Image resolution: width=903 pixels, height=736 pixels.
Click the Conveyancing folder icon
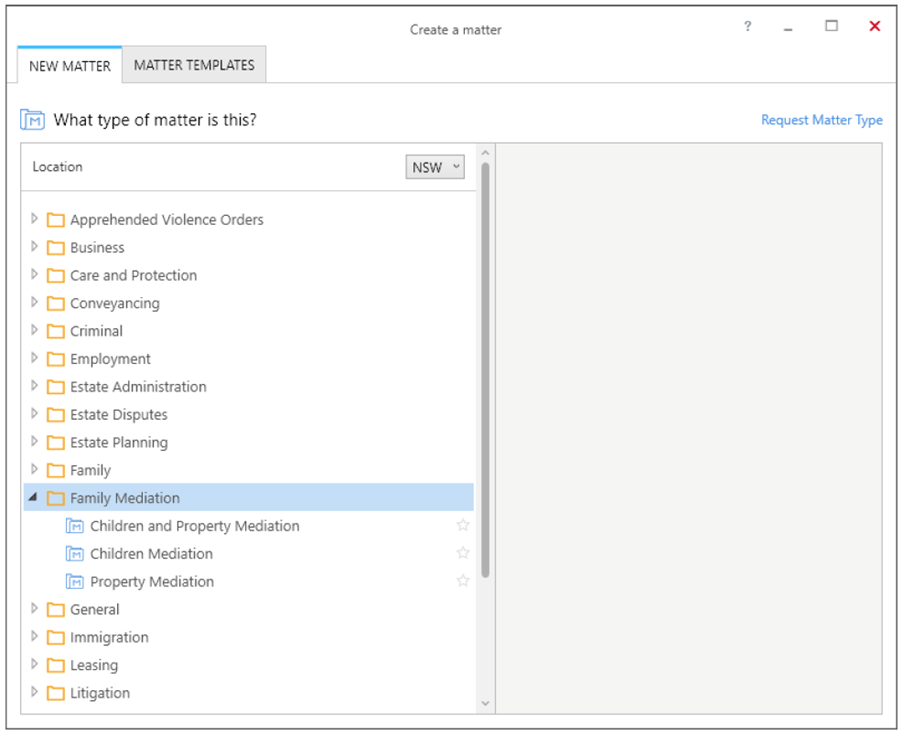(x=55, y=303)
